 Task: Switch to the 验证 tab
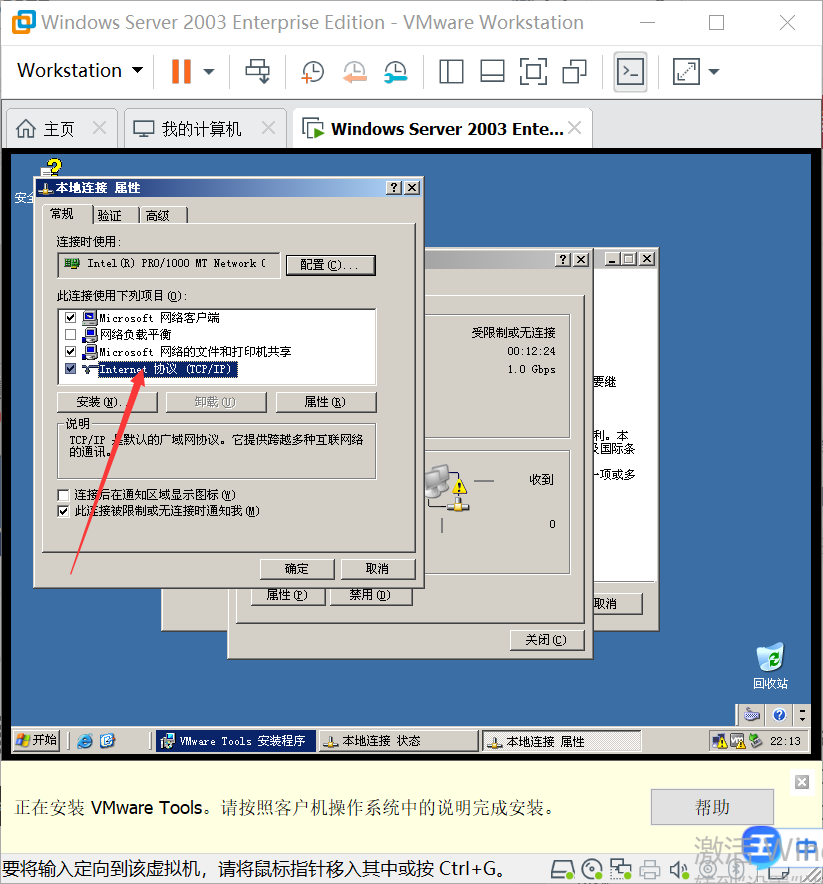pyautogui.click(x=112, y=214)
